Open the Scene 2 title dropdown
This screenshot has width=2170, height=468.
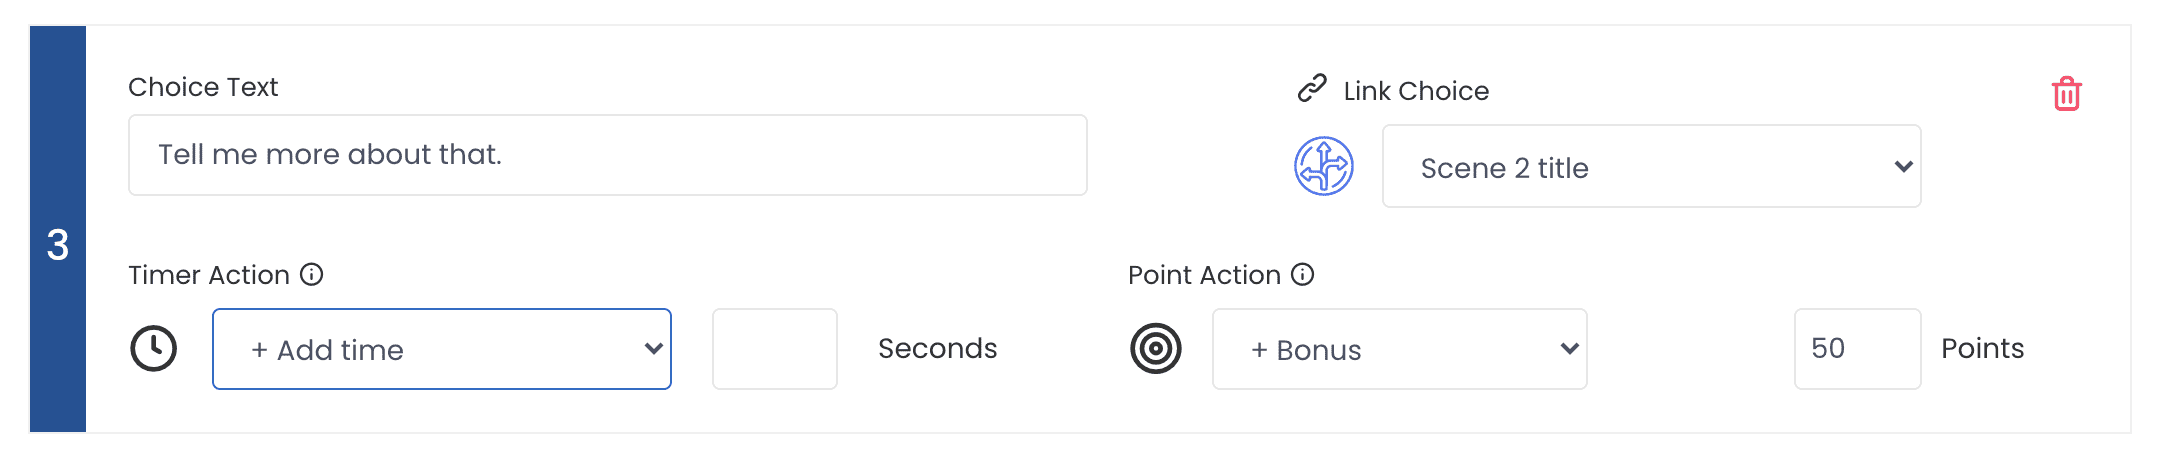tap(1652, 166)
